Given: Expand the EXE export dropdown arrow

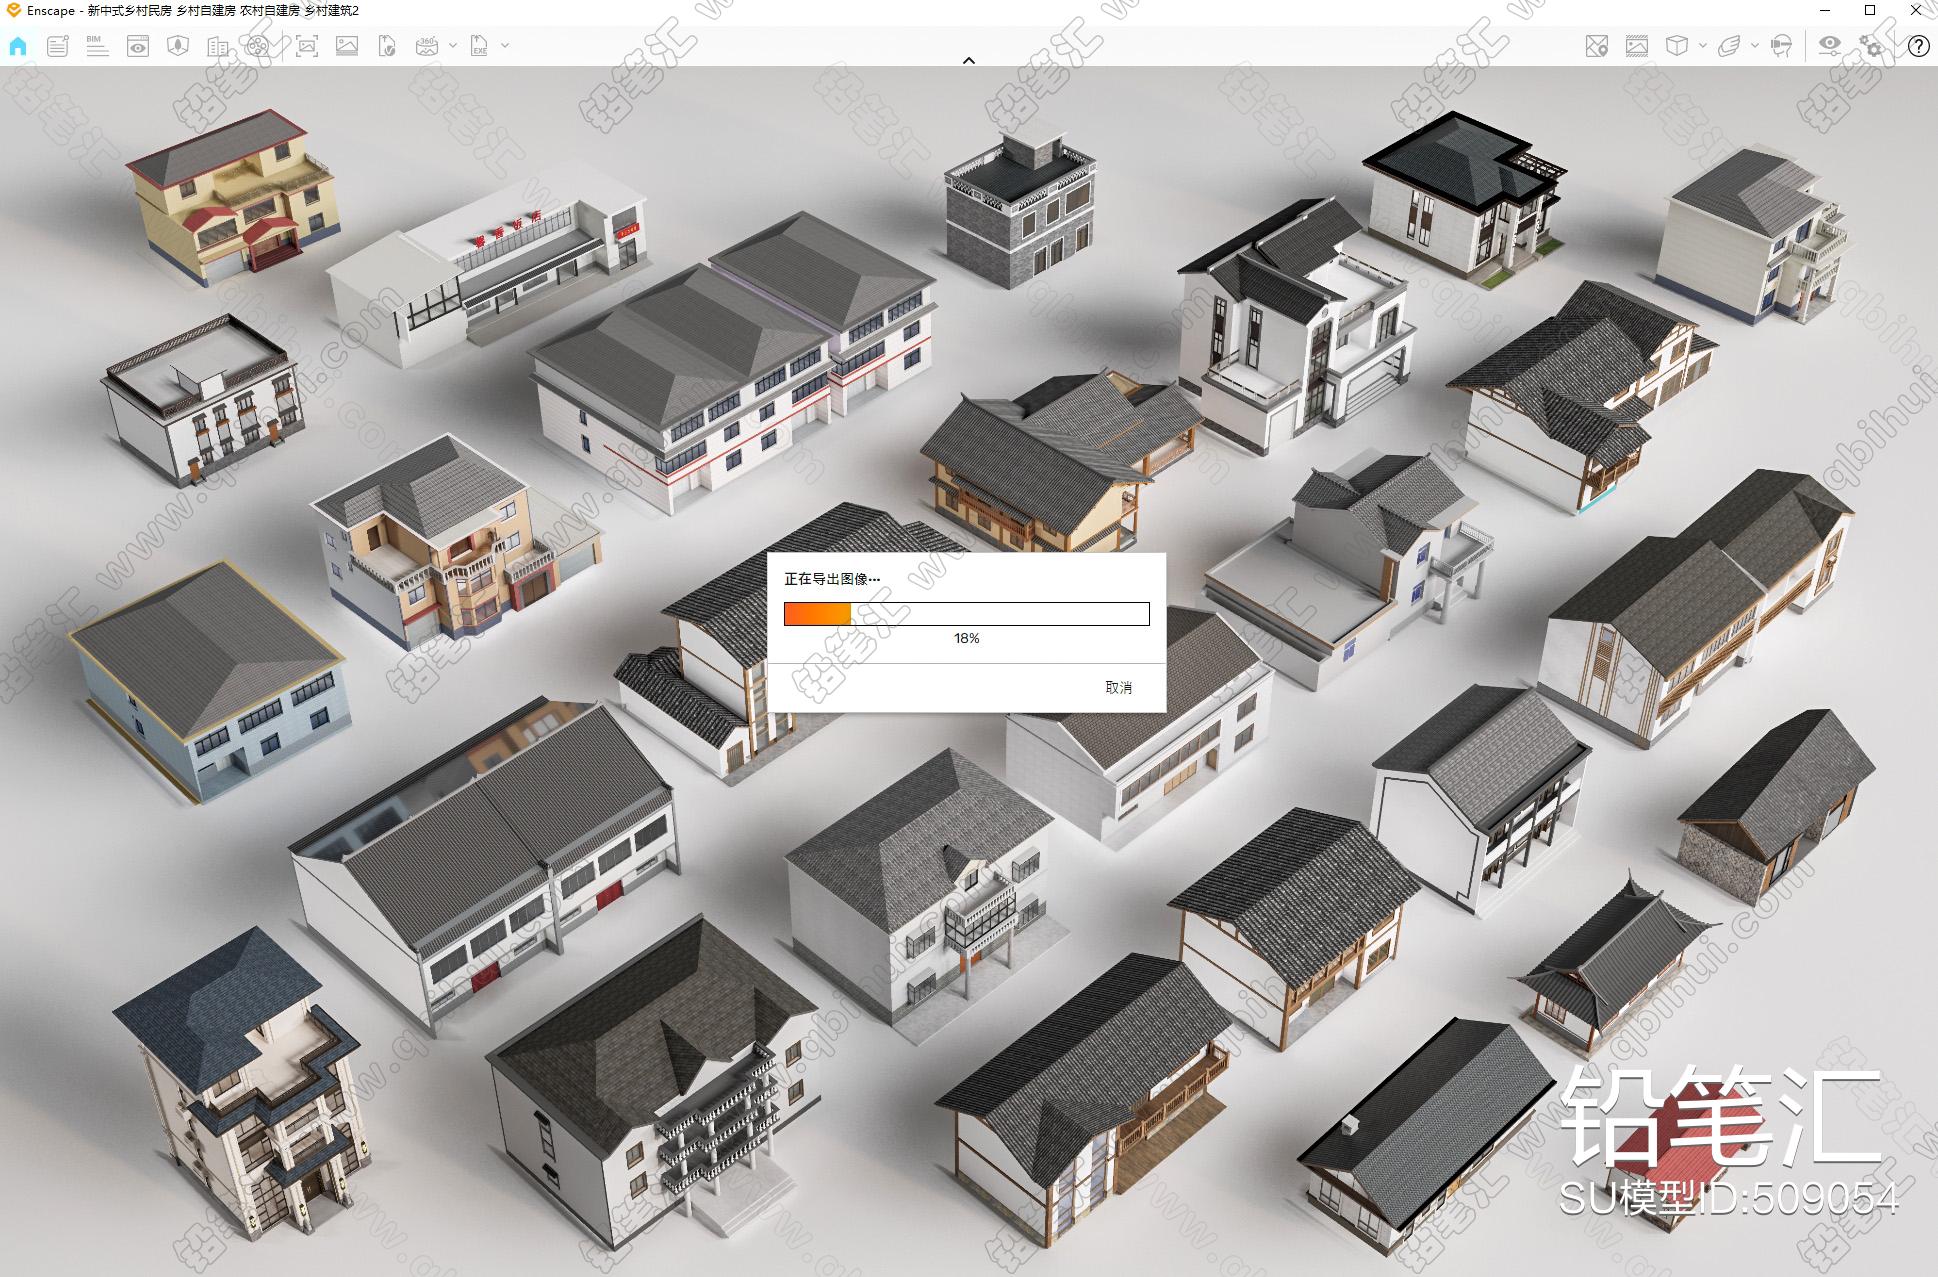Looking at the screenshot, I should [x=505, y=46].
